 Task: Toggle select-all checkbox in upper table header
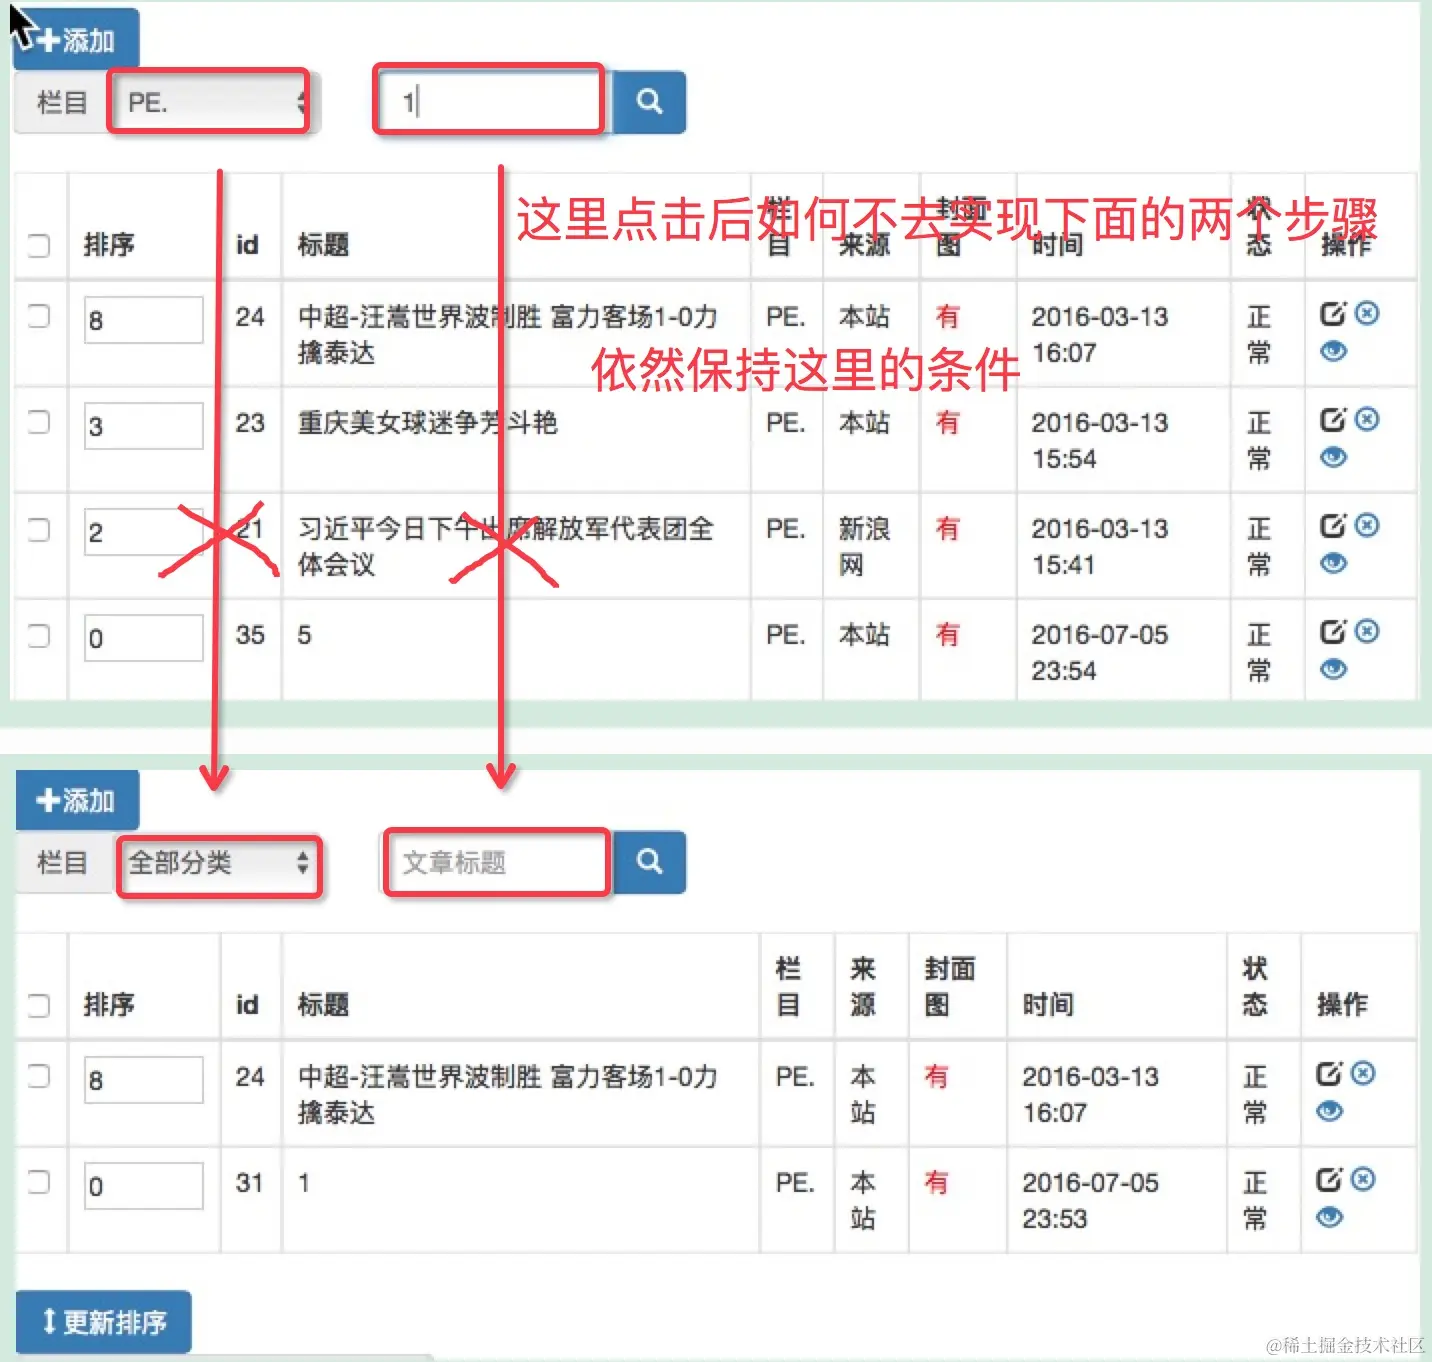(x=39, y=245)
